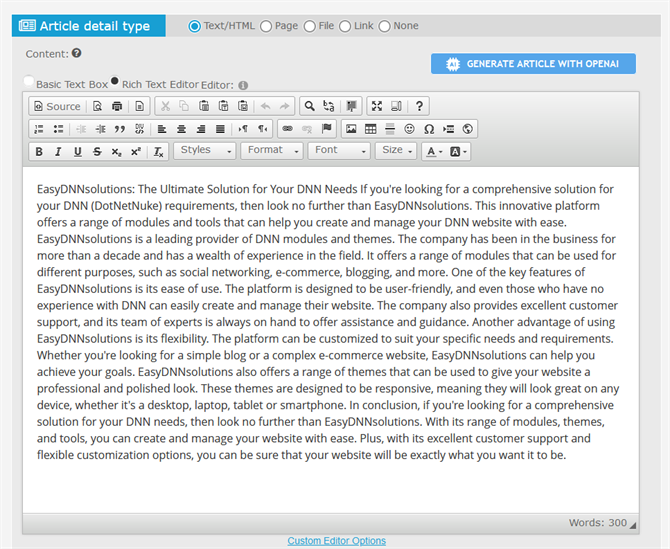Select the Page radio button

pyautogui.click(x=266, y=26)
